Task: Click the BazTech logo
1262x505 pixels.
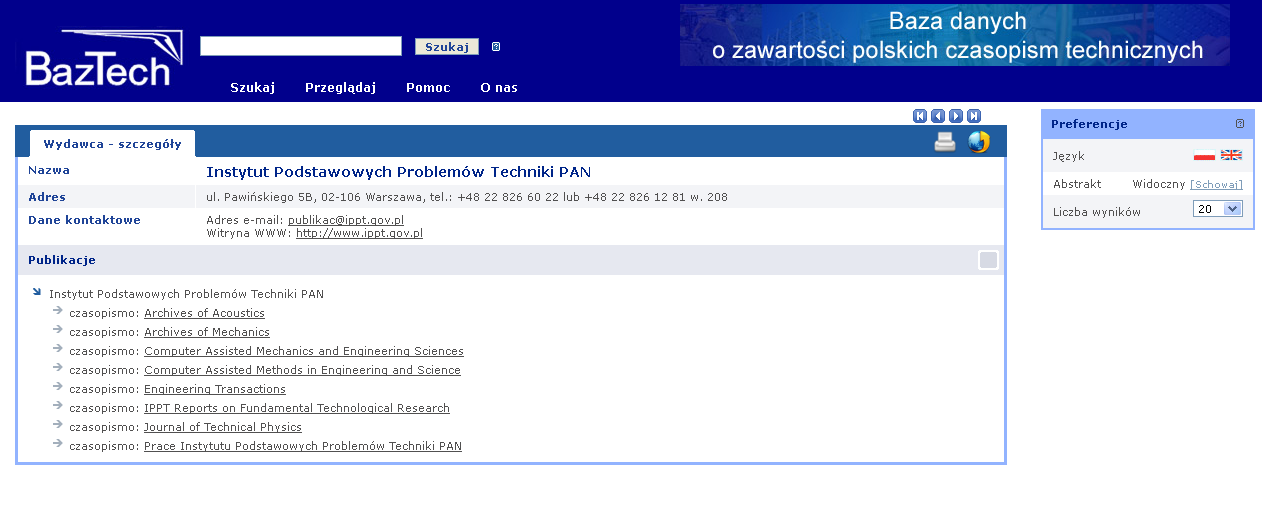Action: (104, 58)
